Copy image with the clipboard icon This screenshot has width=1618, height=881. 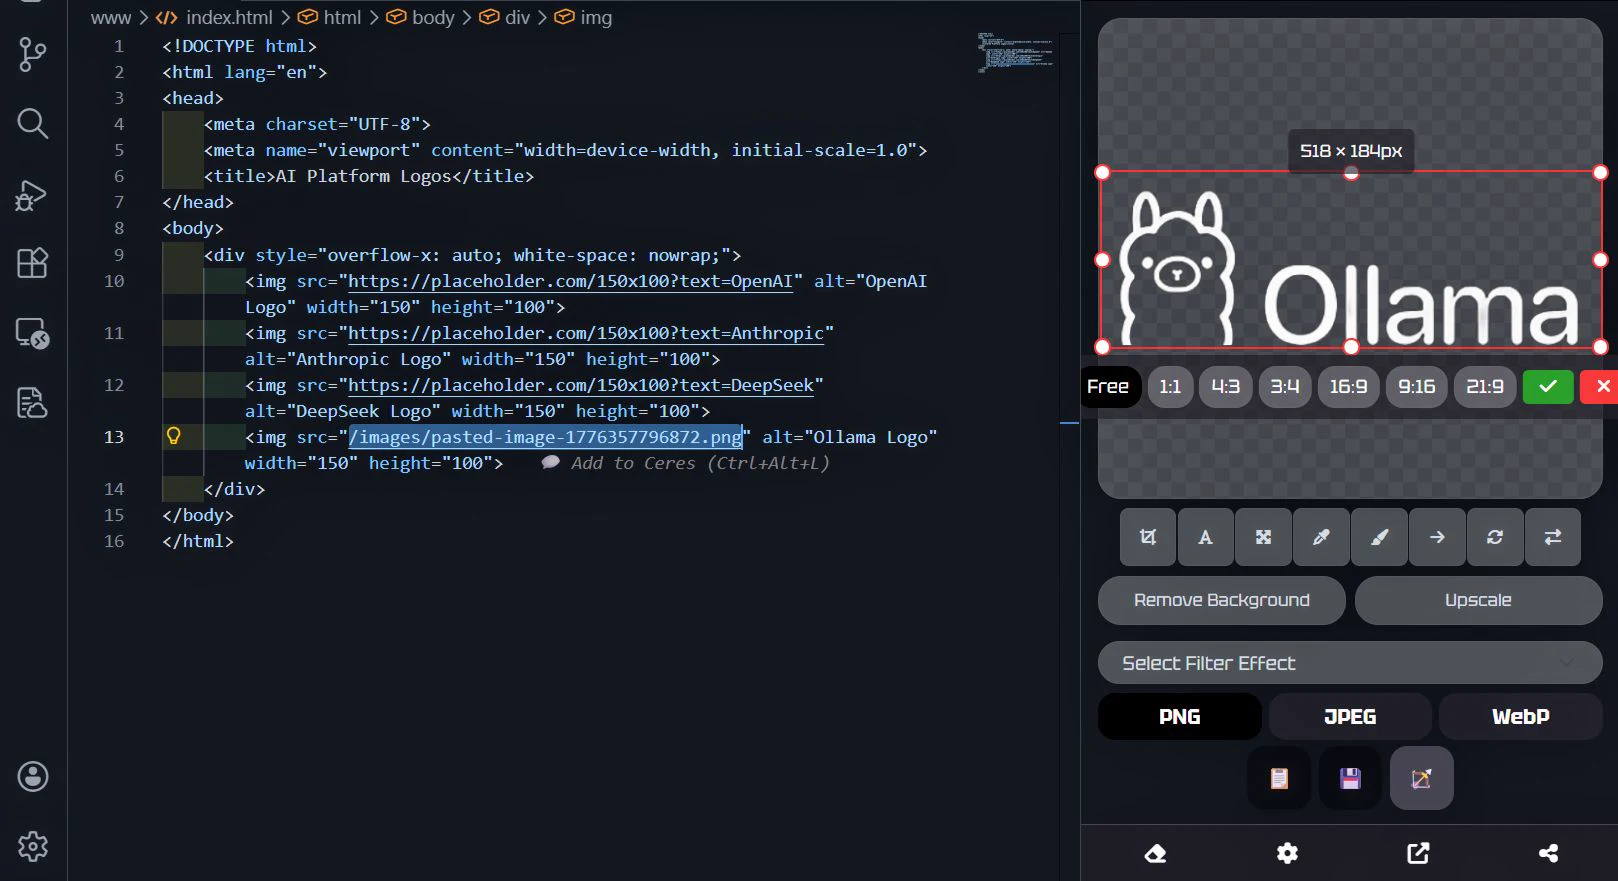click(x=1279, y=778)
